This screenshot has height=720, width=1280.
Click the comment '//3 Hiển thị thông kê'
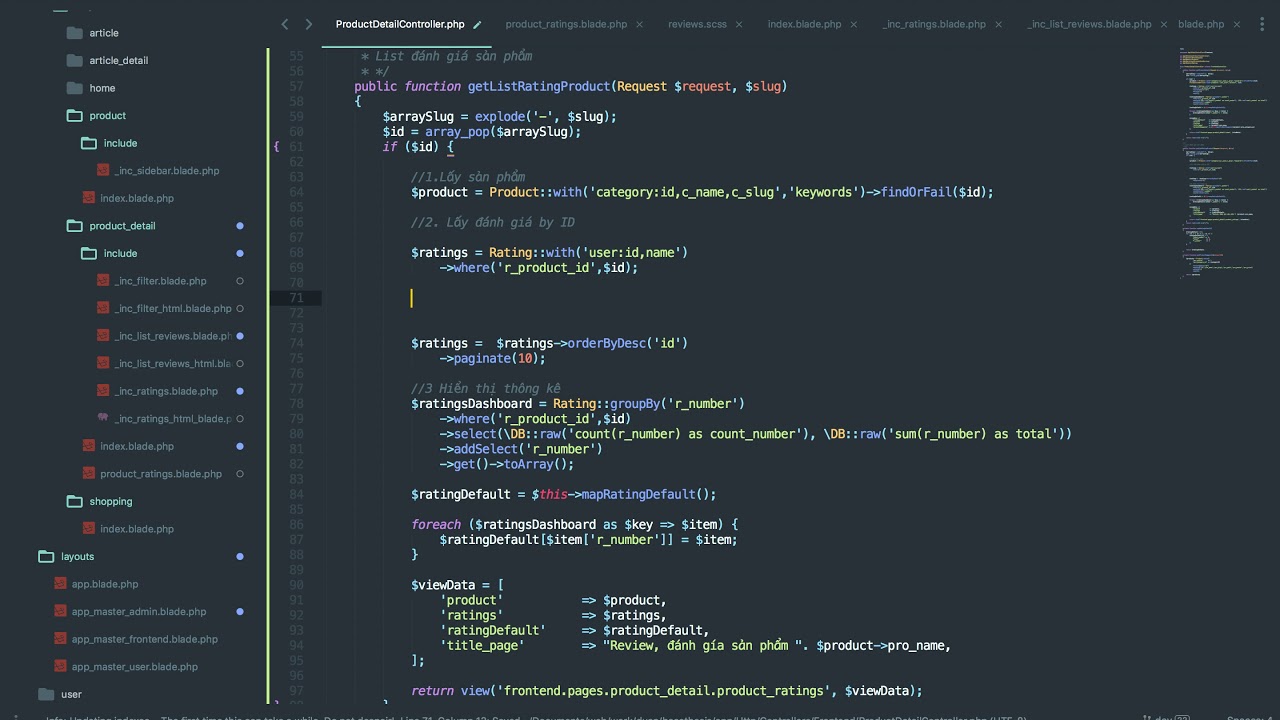[x=486, y=388]
